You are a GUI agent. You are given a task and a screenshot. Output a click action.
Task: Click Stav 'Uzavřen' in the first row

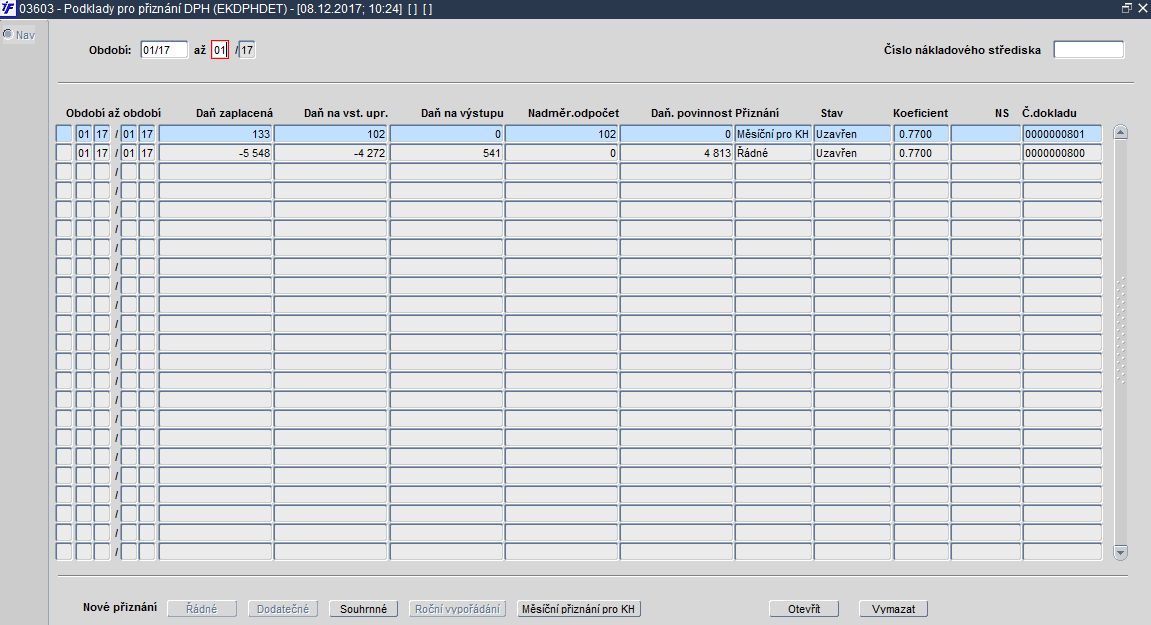(x=852, y=134)
